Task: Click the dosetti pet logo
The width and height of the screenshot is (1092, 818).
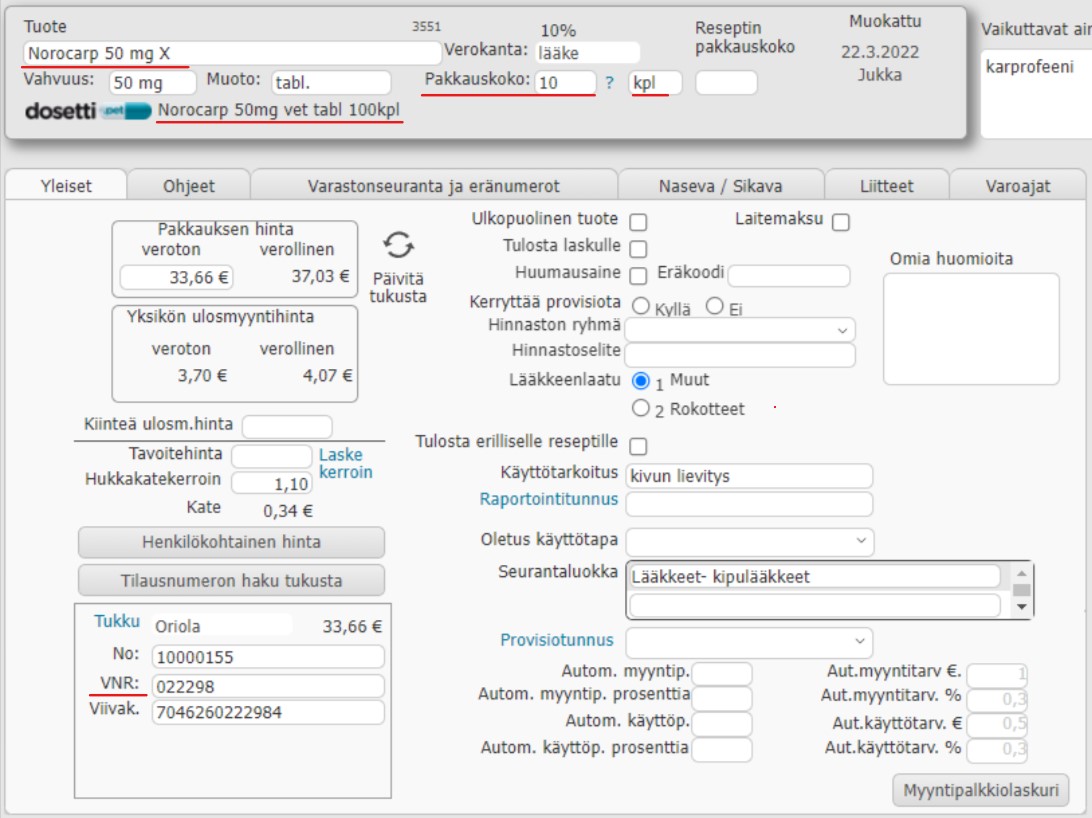Action: click(x=88, y=111)
